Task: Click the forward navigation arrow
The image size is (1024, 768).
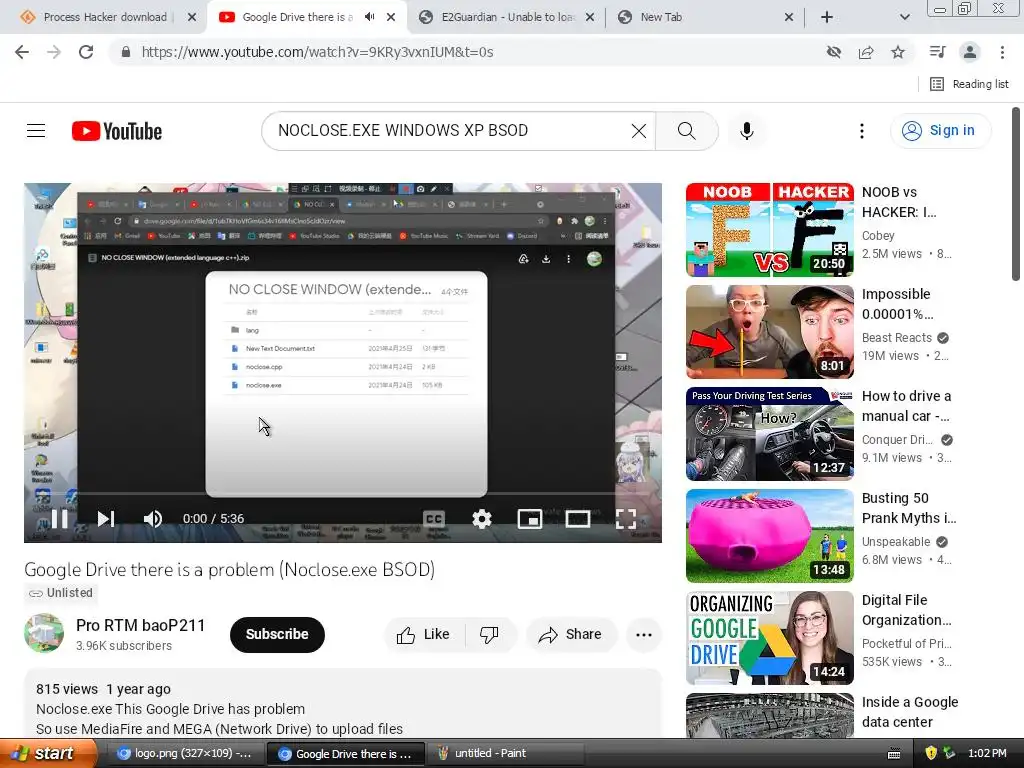Action: click(x=54, y=52)
